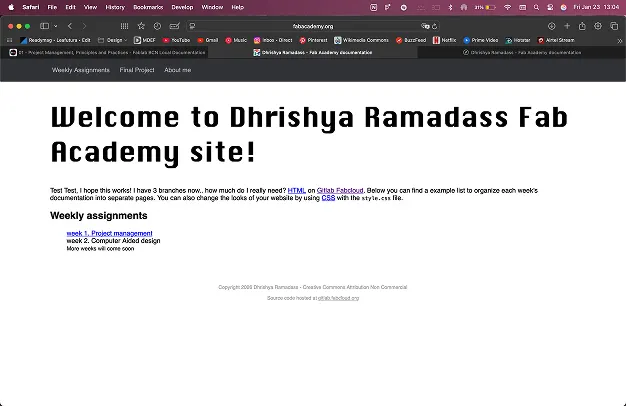
Task: Open the Music bookmark
Action: (236, 40)
